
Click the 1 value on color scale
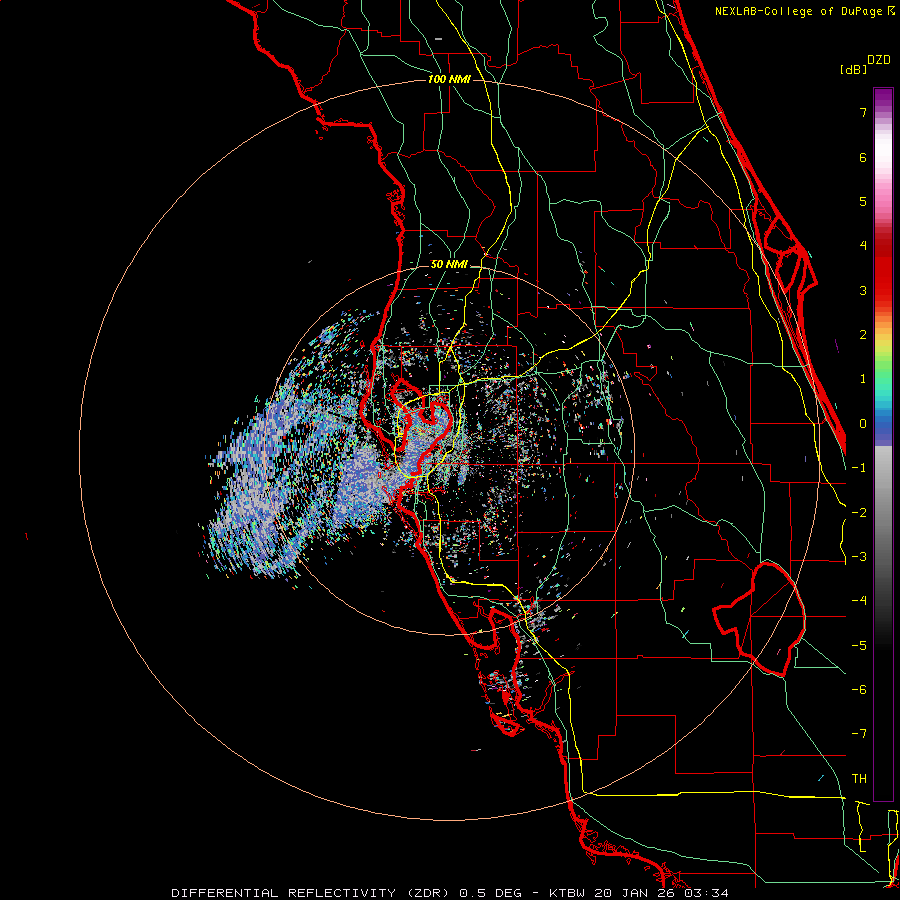(x=863, y=379)
